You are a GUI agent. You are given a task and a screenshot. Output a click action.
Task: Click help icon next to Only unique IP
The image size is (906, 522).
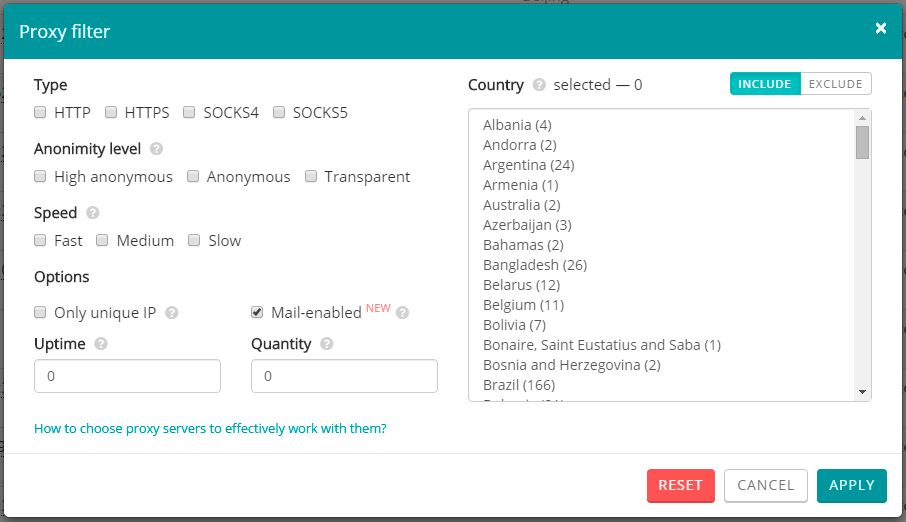[172, 313]
